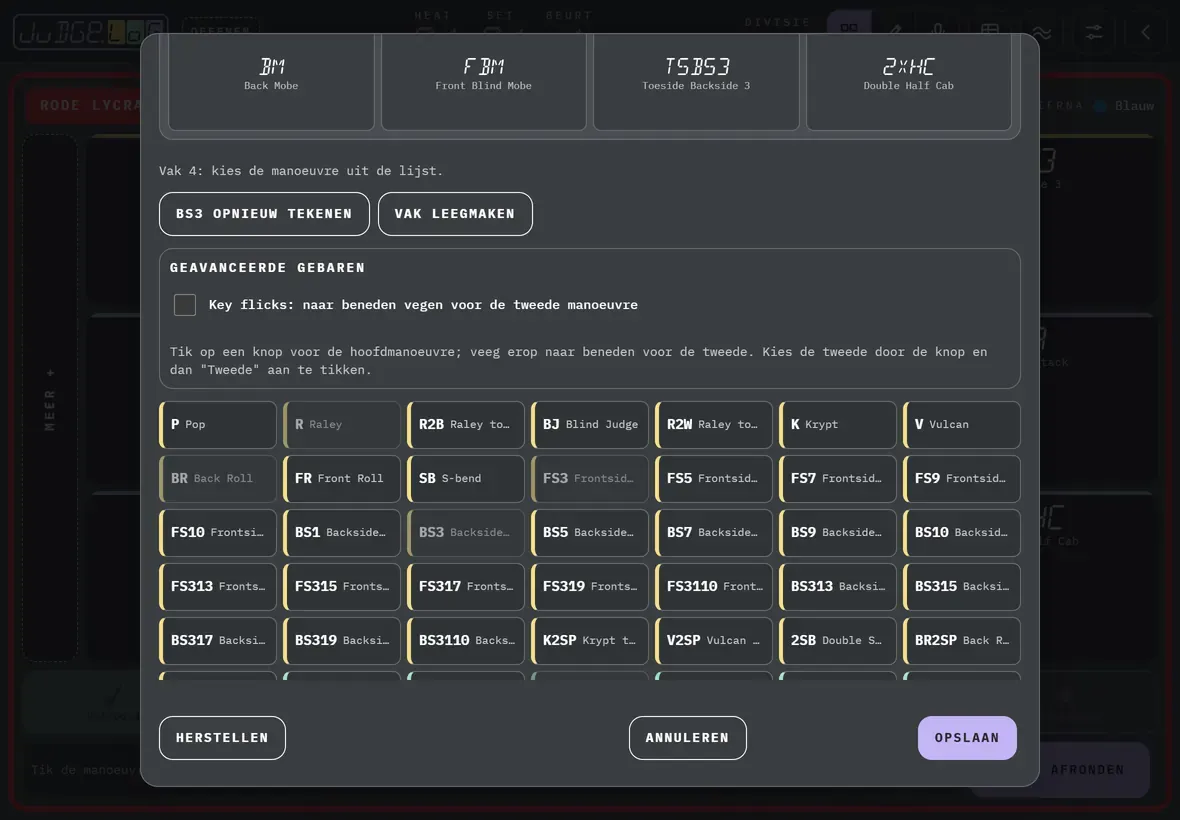This screenshot has width=1180, height=820.
Task: Enable the Key flicks checkbox
Action: coord(185,305)
